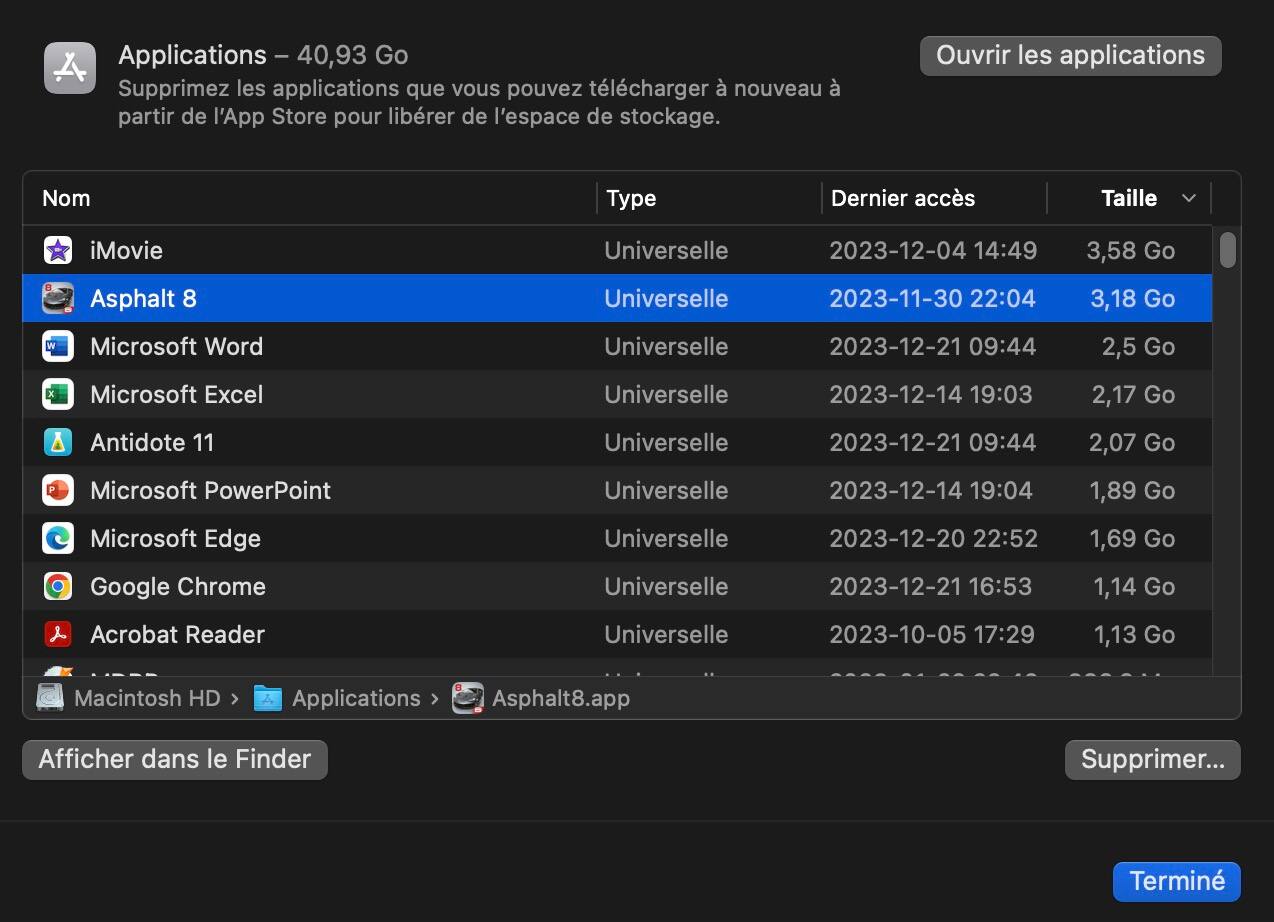Screen dimensions: 1274x922
Task: Click the Microsoft Word icon
Action: click(x=58, y=346)
